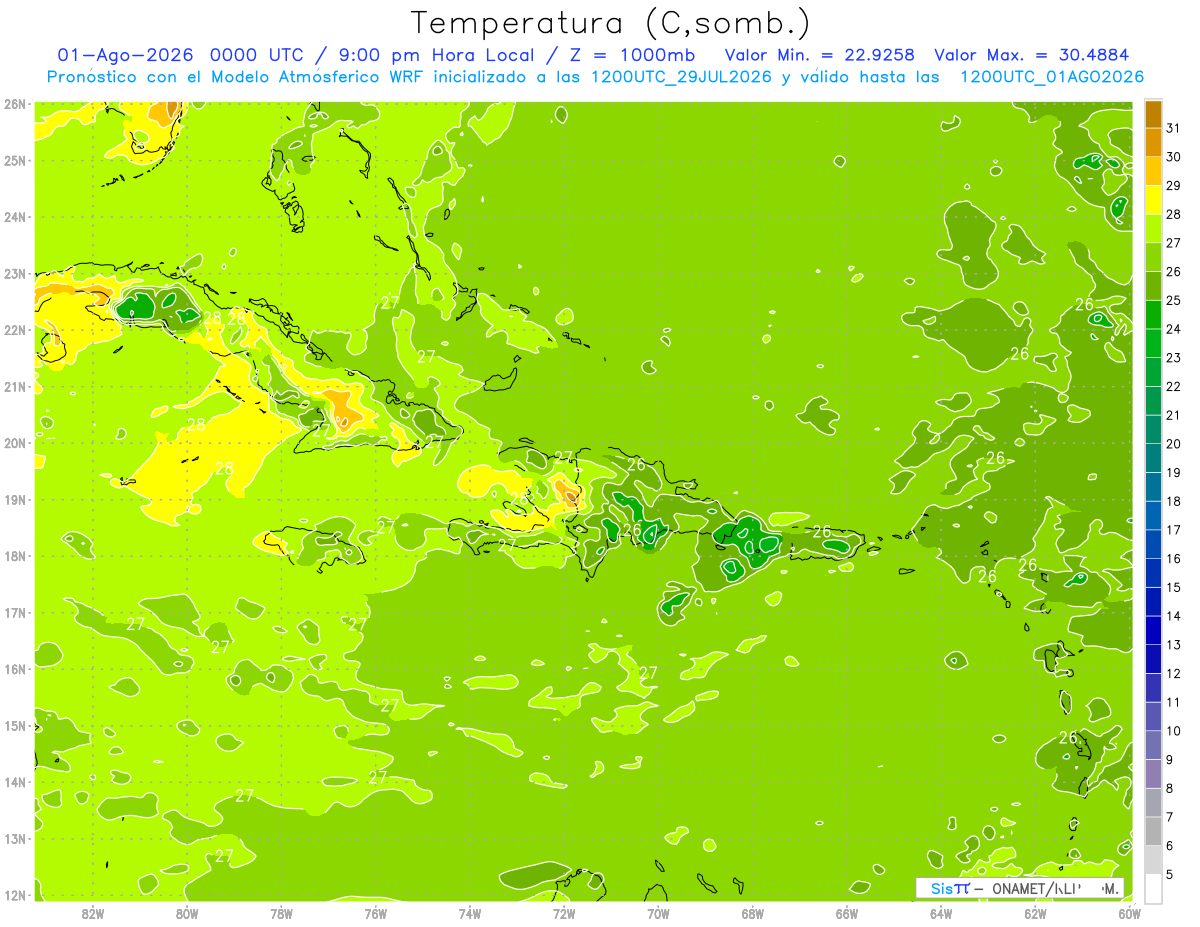This screenshot has width=1200, height=927.
Task: Click the "26N" latitude axis label
Action: [15, 104]
